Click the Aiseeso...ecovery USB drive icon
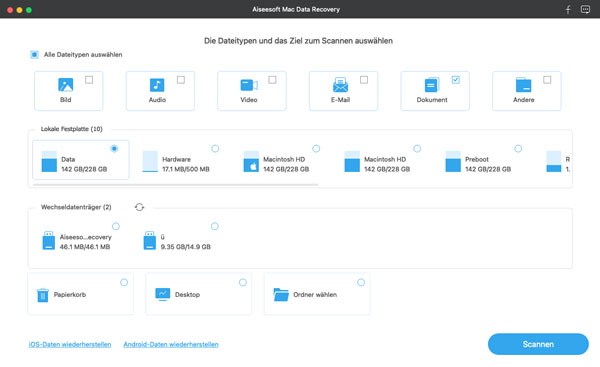Viewport: 600px width, 367px height. point(49,240)
